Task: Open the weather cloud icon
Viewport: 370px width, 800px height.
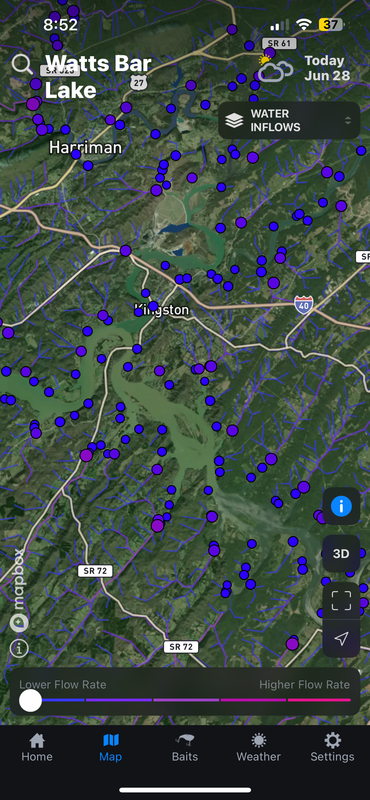Action: tap(275, 69)
